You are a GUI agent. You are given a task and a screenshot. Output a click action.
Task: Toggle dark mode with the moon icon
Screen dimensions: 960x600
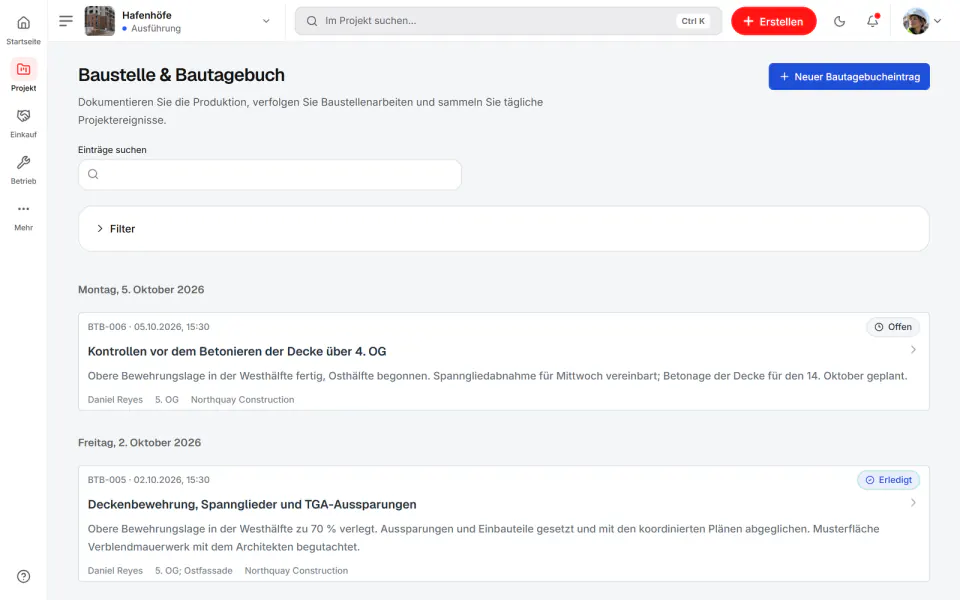pos(839,21)
